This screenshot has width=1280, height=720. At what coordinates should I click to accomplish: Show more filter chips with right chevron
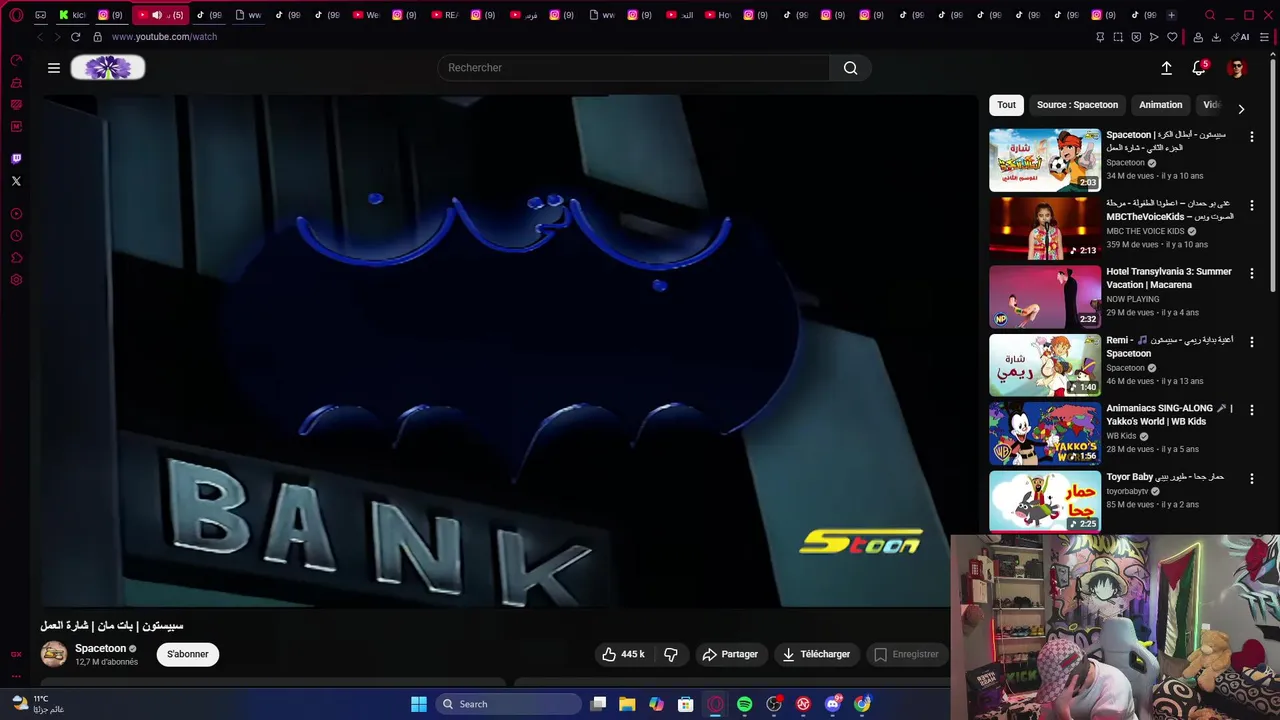click(1241, 108)
